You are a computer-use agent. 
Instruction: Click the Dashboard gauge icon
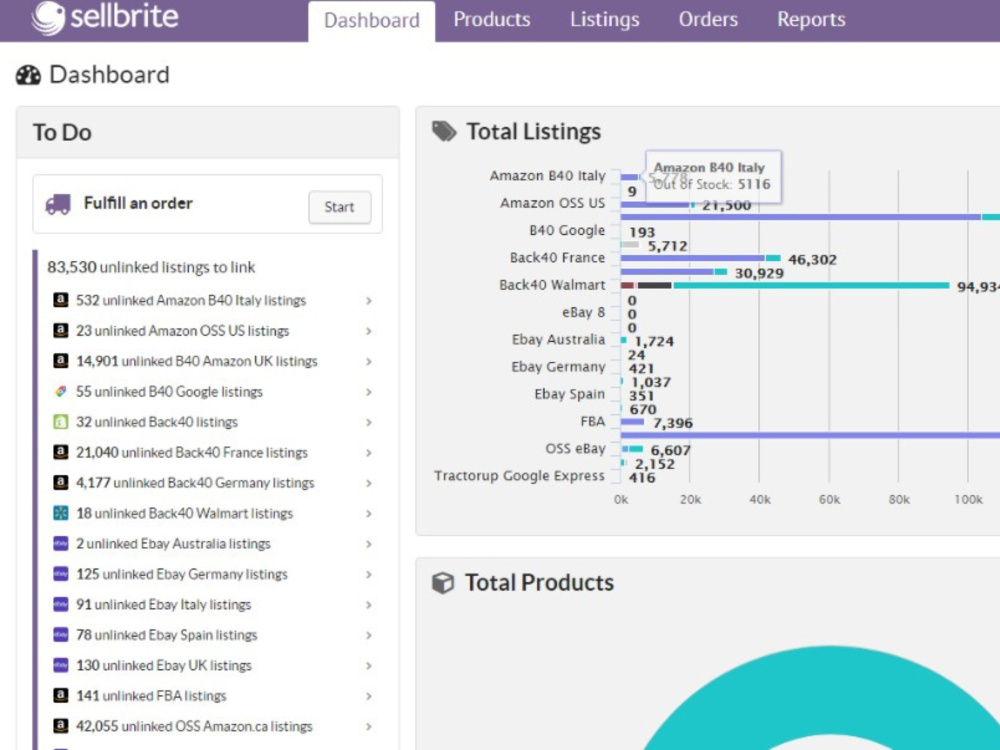pos(28,75)
